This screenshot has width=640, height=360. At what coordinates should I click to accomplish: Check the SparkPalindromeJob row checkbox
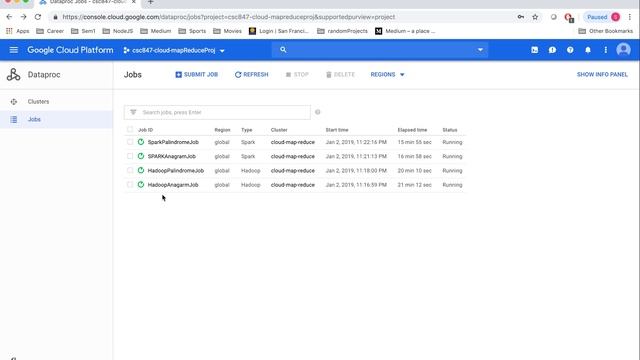130,142
